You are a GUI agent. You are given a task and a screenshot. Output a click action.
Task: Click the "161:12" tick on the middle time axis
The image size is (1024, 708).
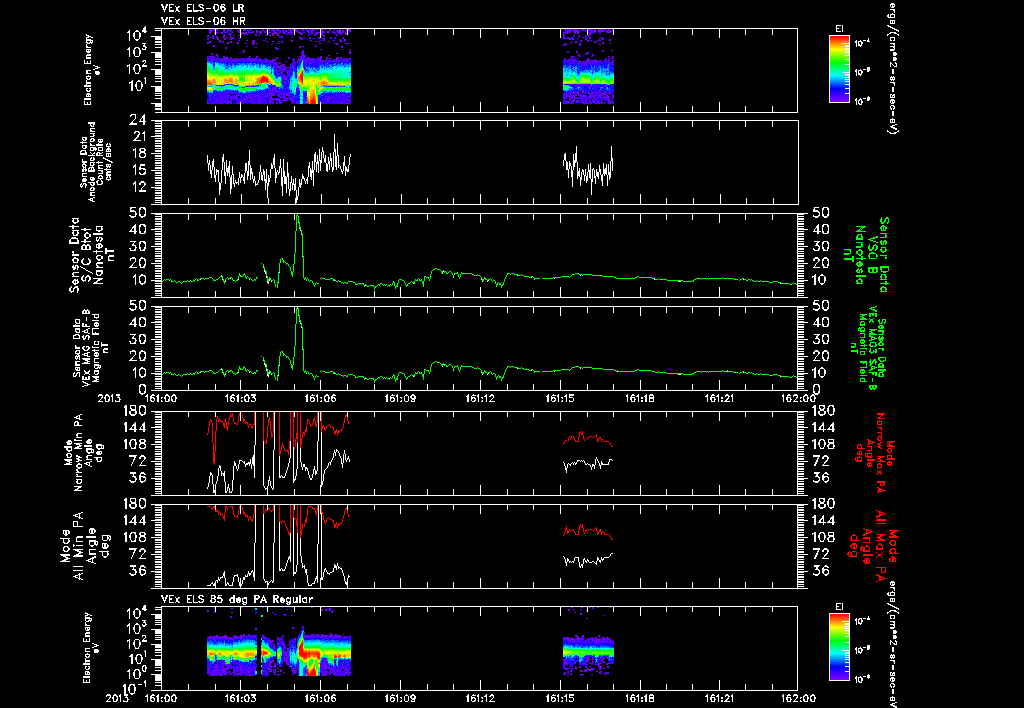pos(480,398)
